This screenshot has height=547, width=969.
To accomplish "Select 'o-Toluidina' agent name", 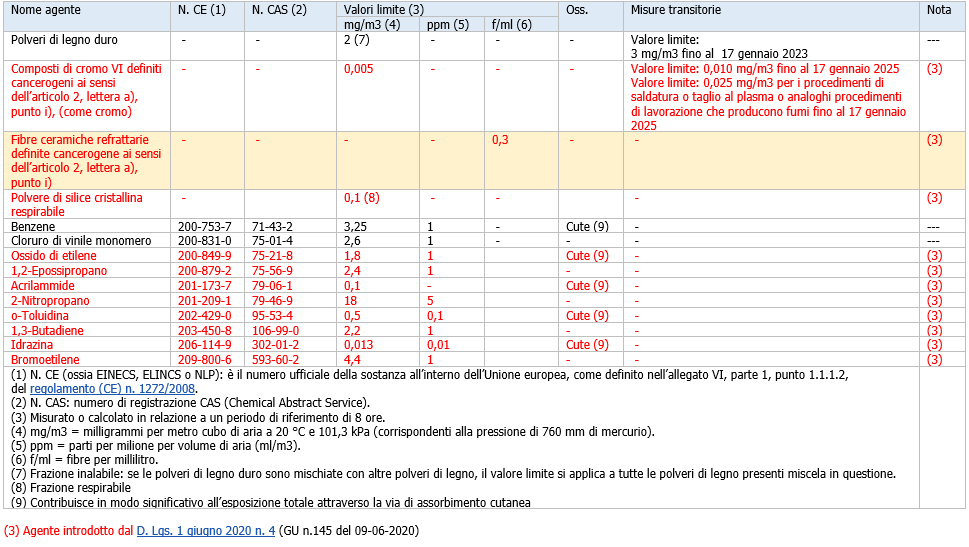I will (x=40, y=316).
